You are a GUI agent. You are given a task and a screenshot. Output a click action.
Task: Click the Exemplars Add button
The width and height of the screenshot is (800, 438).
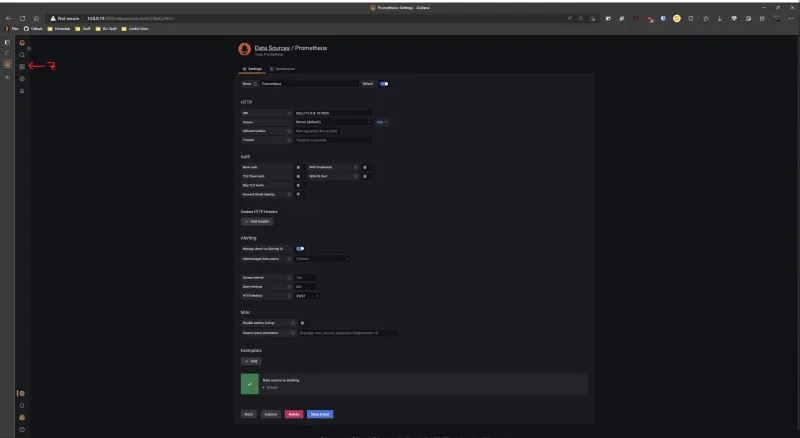(x=251, y=361)
